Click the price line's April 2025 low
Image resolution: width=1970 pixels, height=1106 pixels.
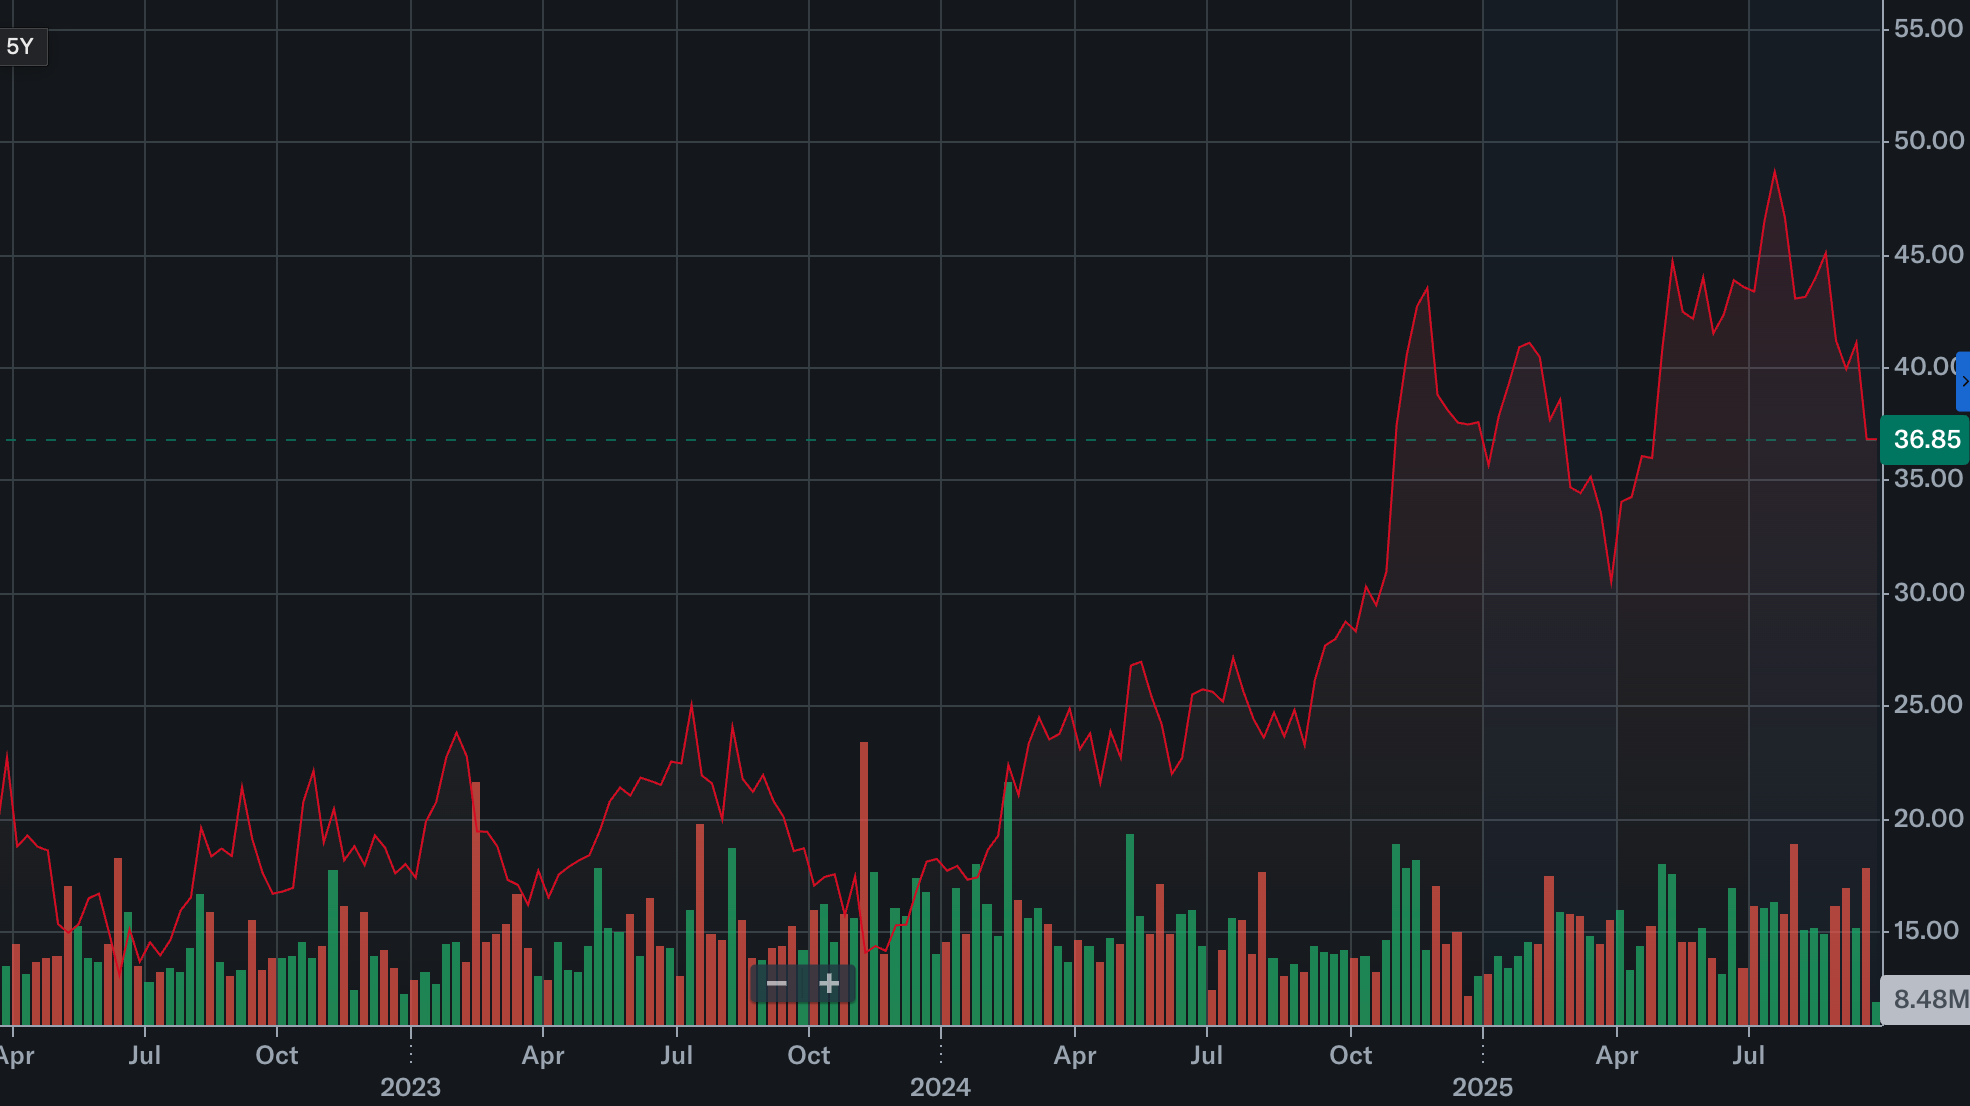coord(1612,583)
